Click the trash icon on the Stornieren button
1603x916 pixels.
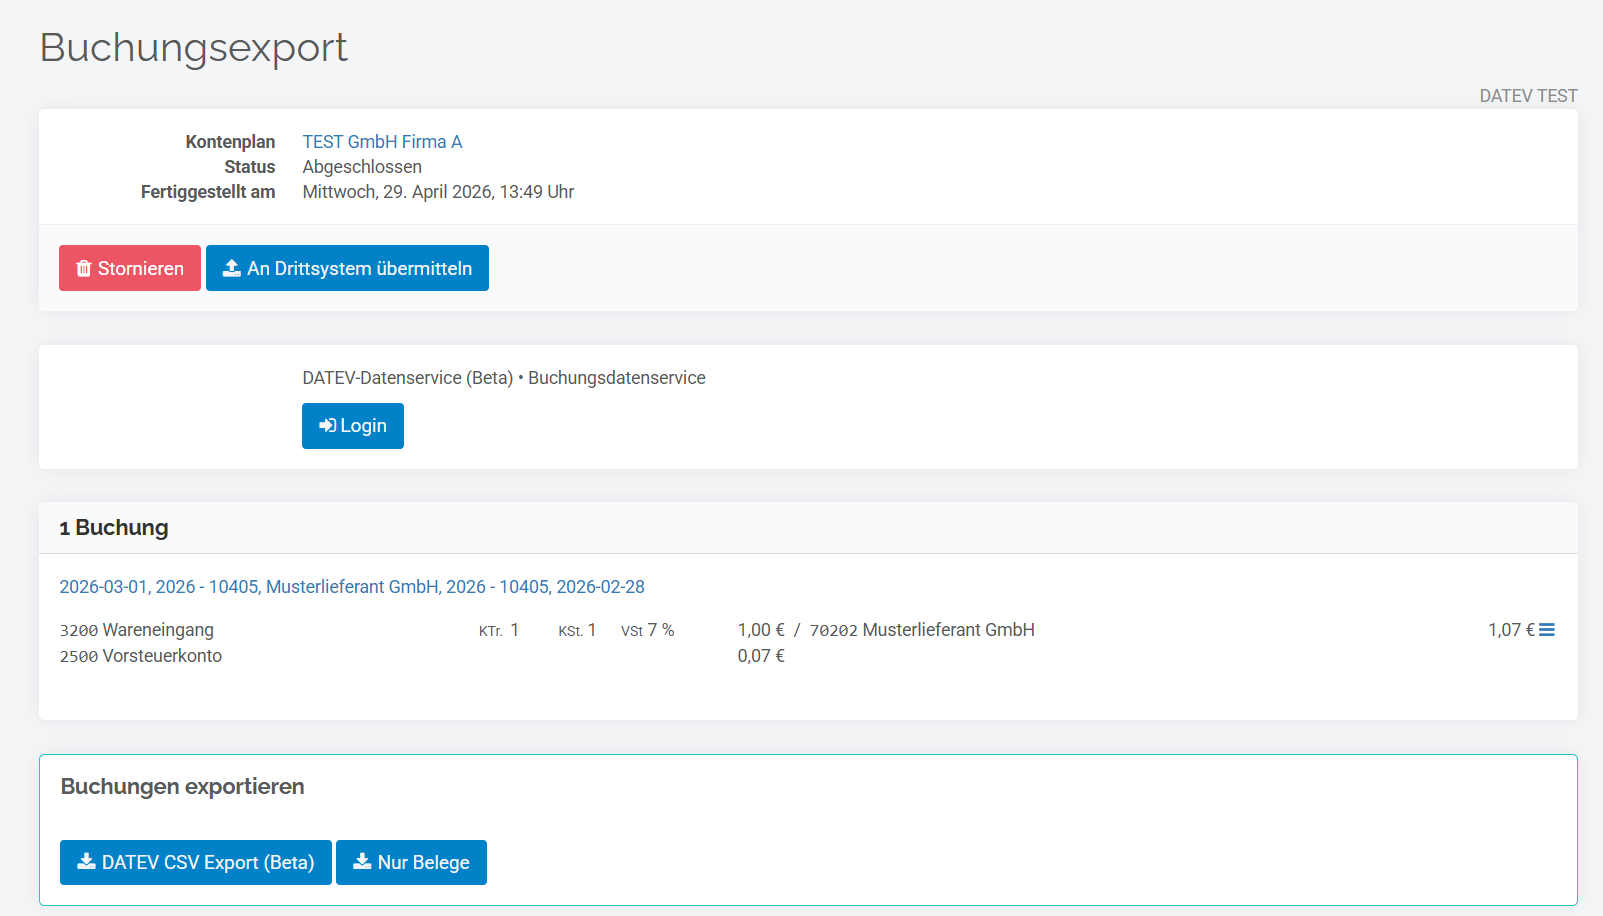point(84,268)
